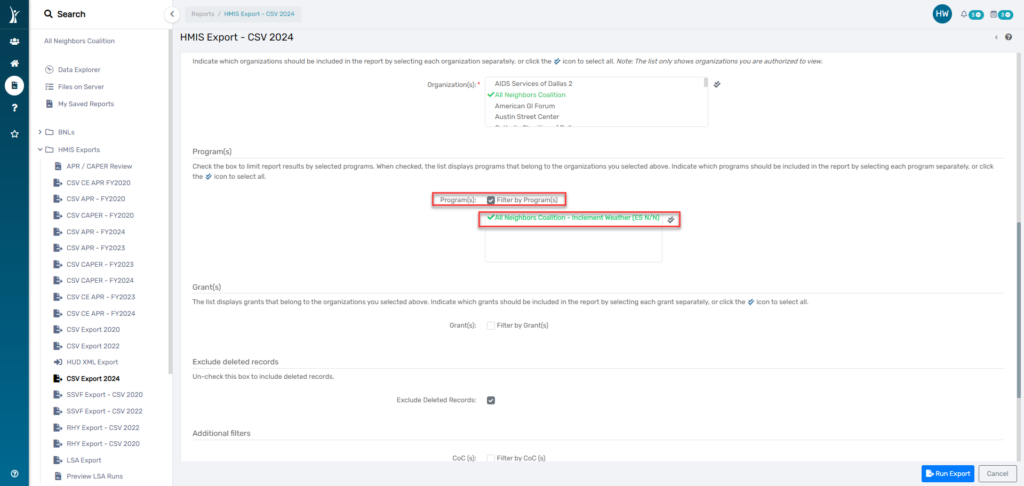Click the app logo in the left rail
Screen dimensions: 1024x486
(14, 14)
